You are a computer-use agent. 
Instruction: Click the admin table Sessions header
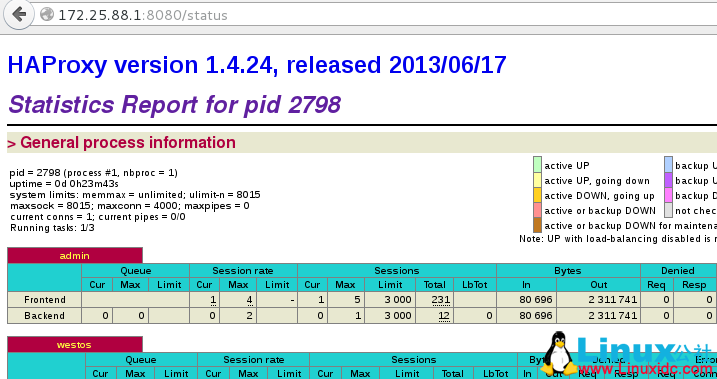click(x=397, y=271)
